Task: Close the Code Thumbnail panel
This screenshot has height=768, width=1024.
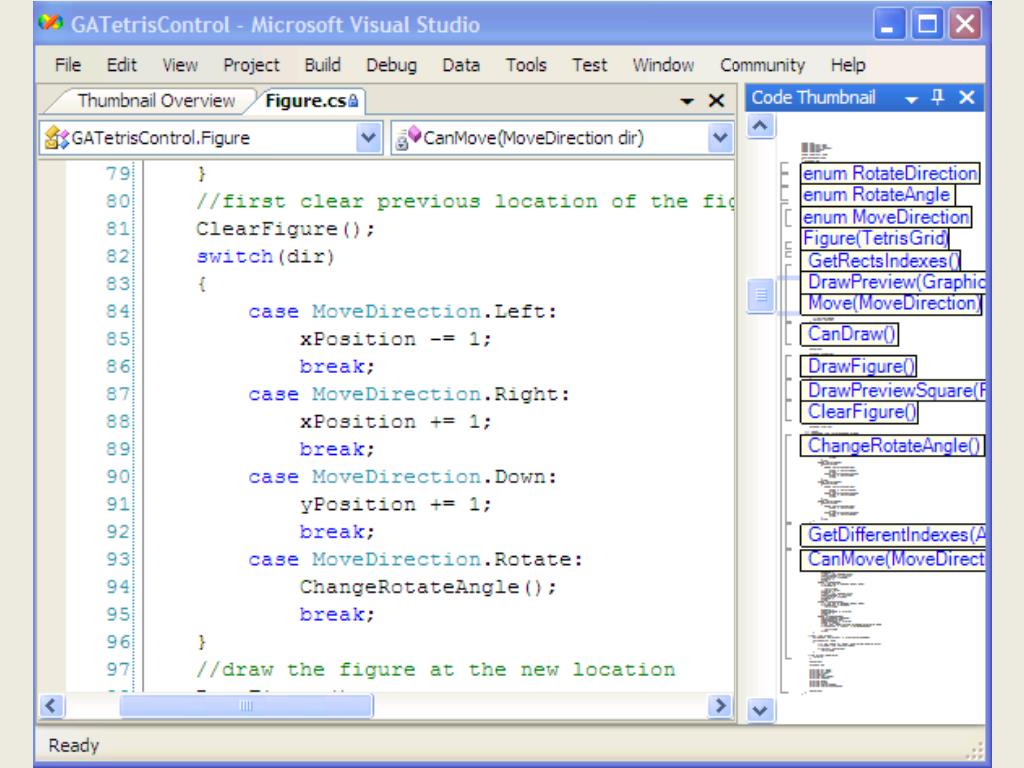Action: 967,98
